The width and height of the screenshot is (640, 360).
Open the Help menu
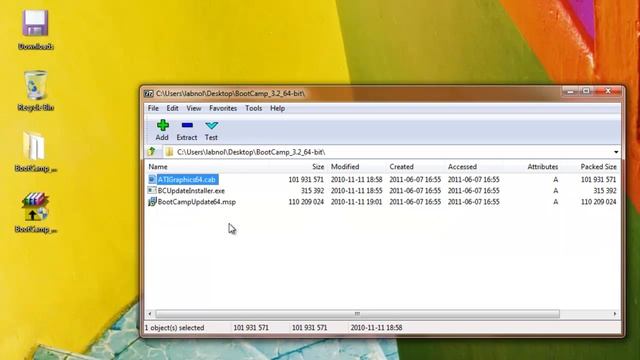pyautogui.click(x=278, y=108)
